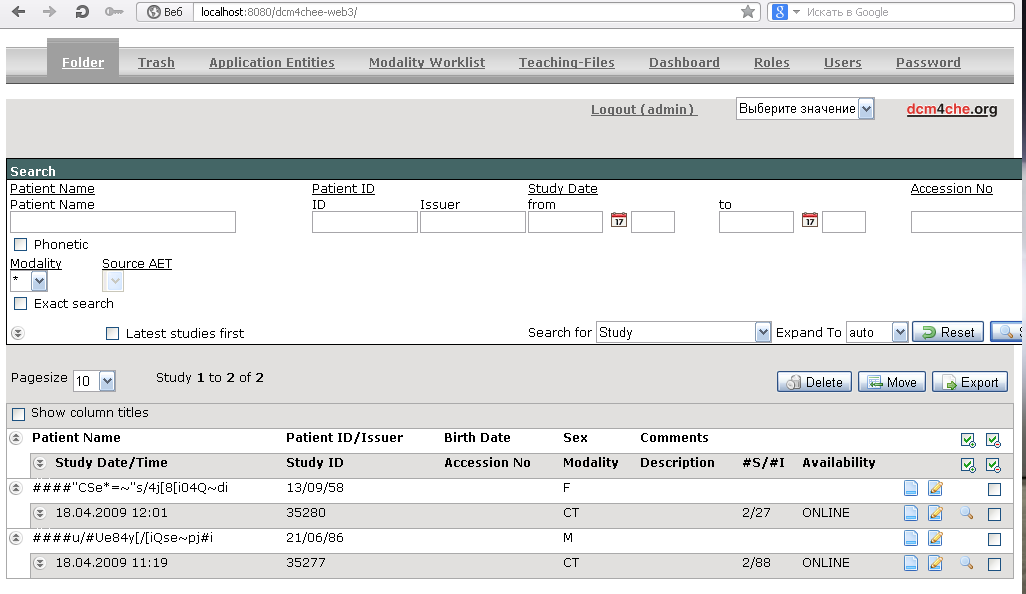Open the Password tab
Image resolution: width=1026 pixels, height=594 pixels.
coord(928,63)
